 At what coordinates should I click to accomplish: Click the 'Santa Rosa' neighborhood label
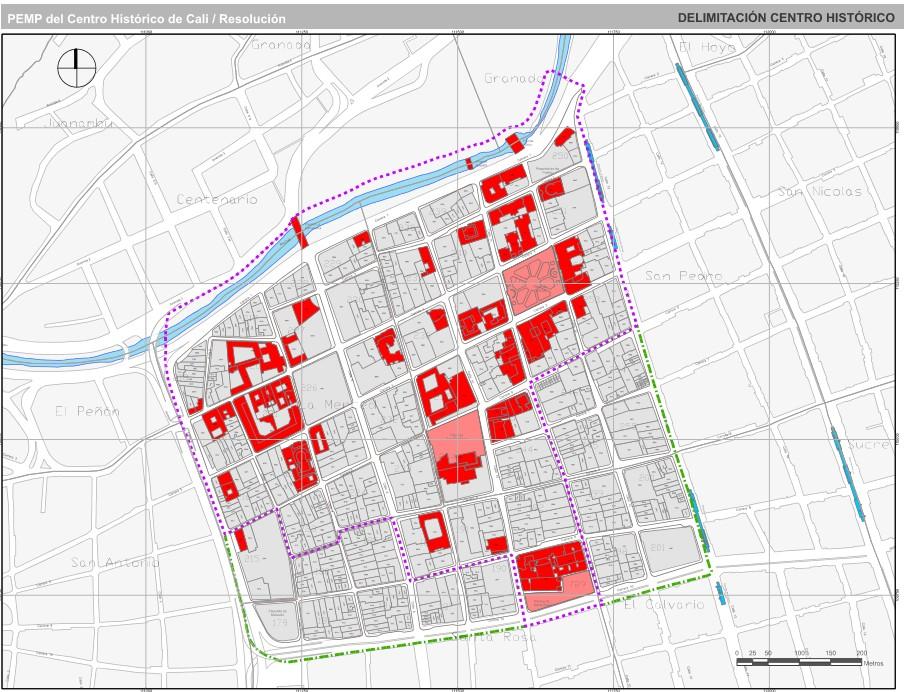493,637
